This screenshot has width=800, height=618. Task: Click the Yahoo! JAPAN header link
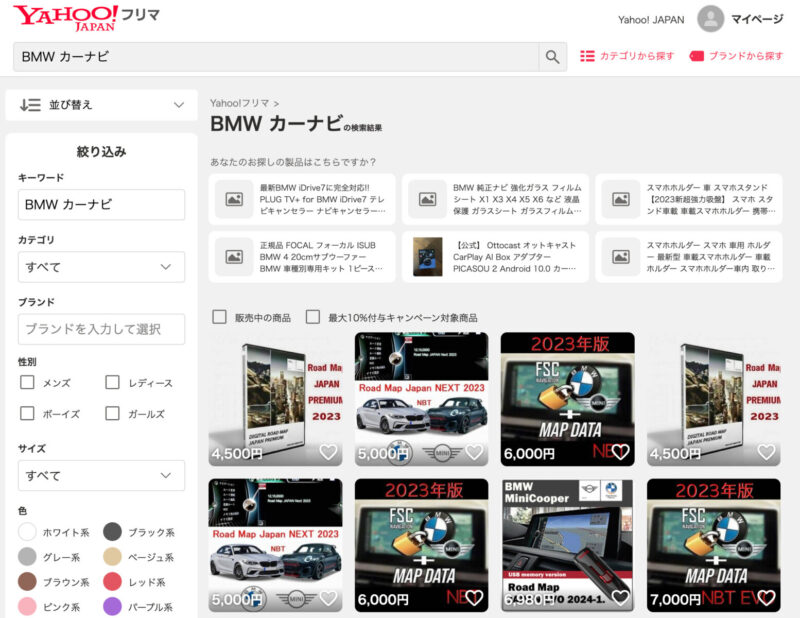coord(651,20)
